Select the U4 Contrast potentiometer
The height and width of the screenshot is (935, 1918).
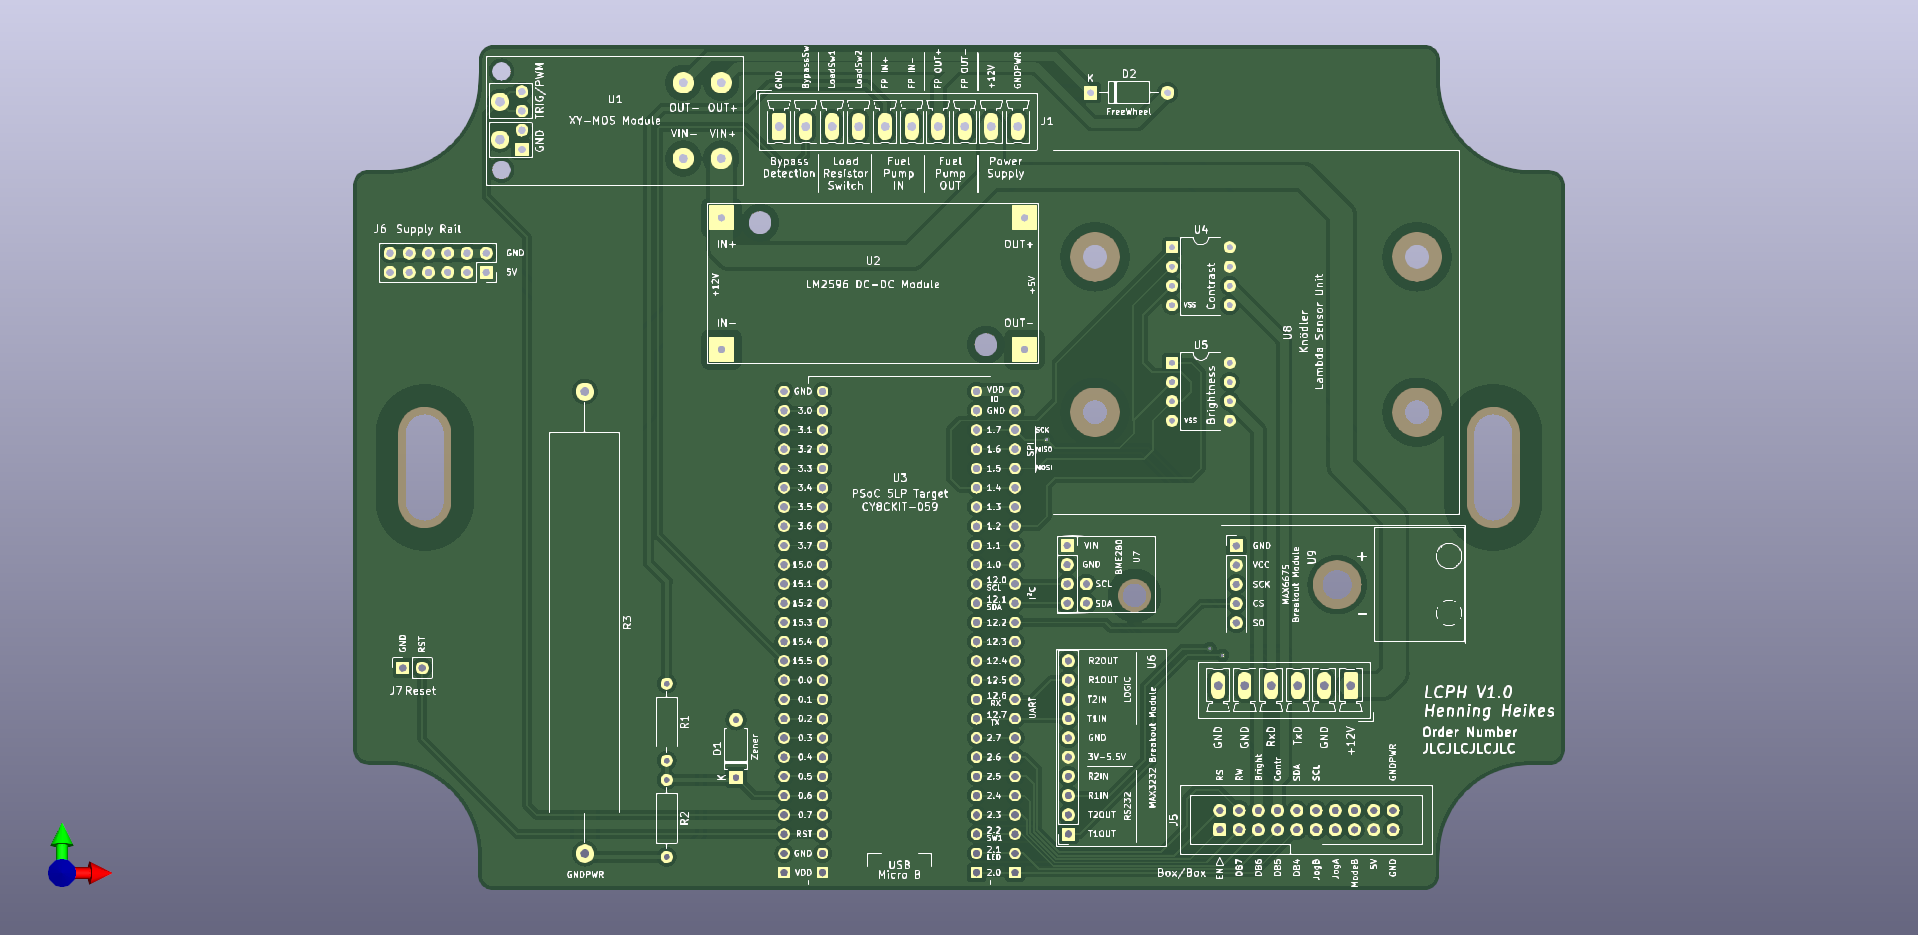[x=1201, y=277]
